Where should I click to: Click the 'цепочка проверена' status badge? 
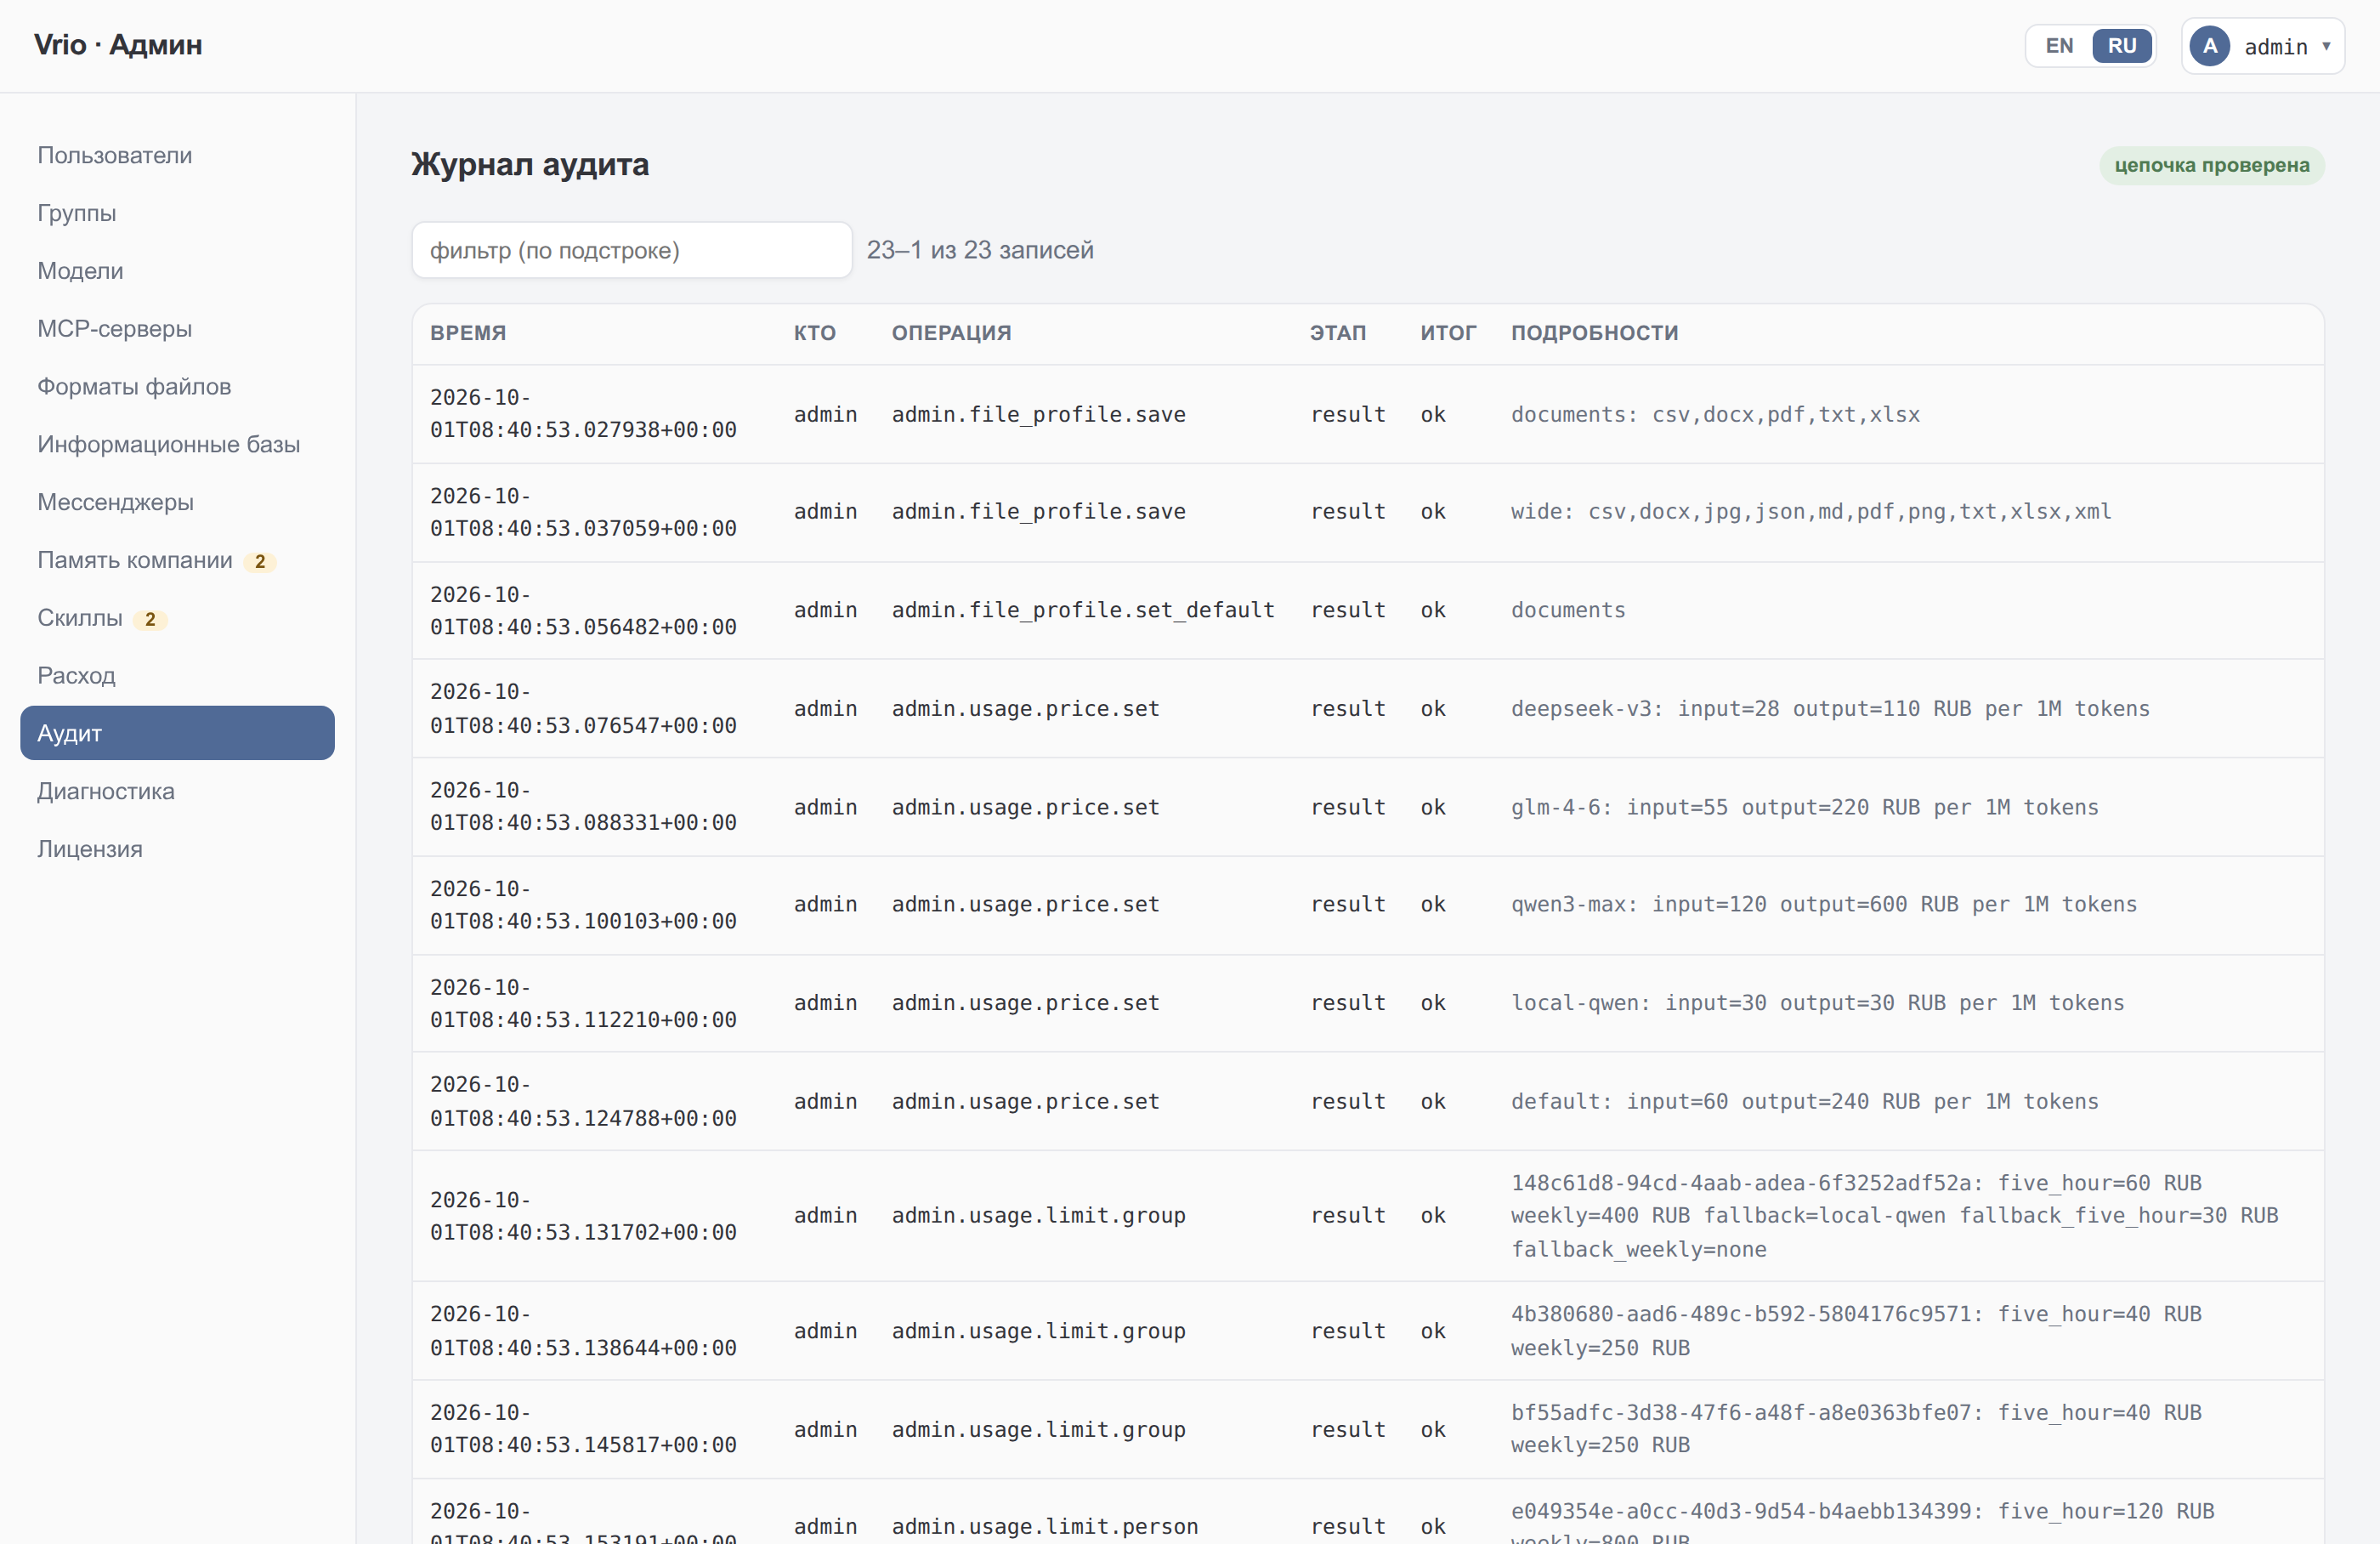click(2211, 165)
